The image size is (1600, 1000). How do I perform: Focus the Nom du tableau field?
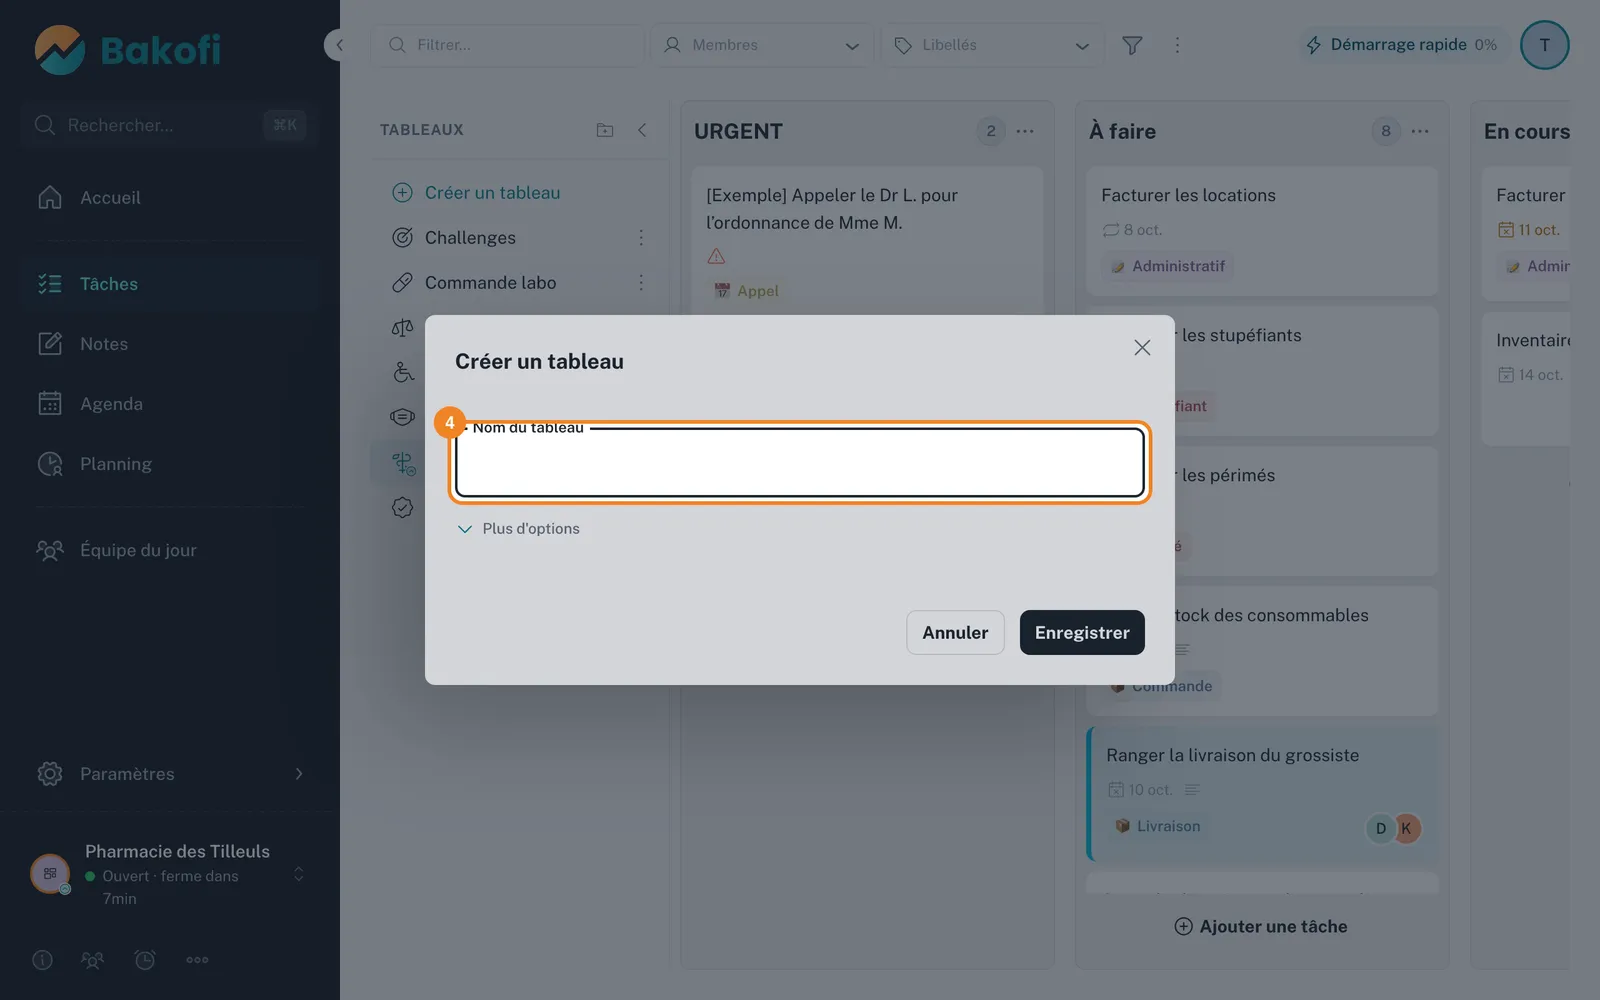click(x=800, y=463)
